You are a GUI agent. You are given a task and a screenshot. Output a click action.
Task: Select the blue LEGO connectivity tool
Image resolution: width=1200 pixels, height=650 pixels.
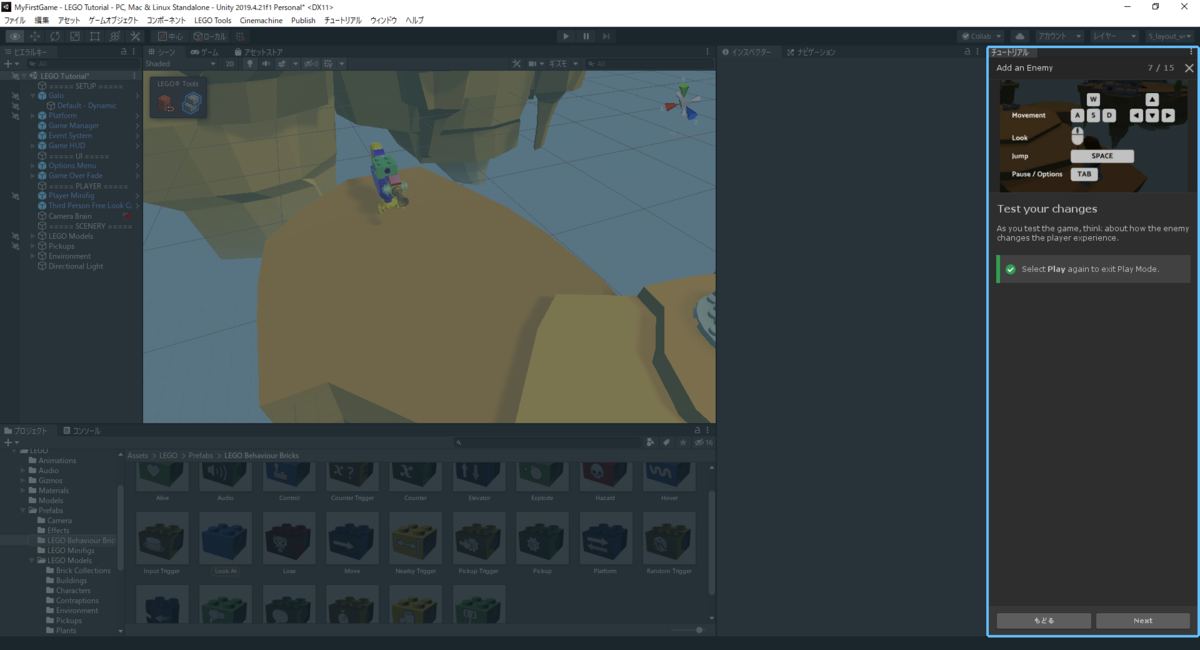pyautogui.click(x=191, y=102)
